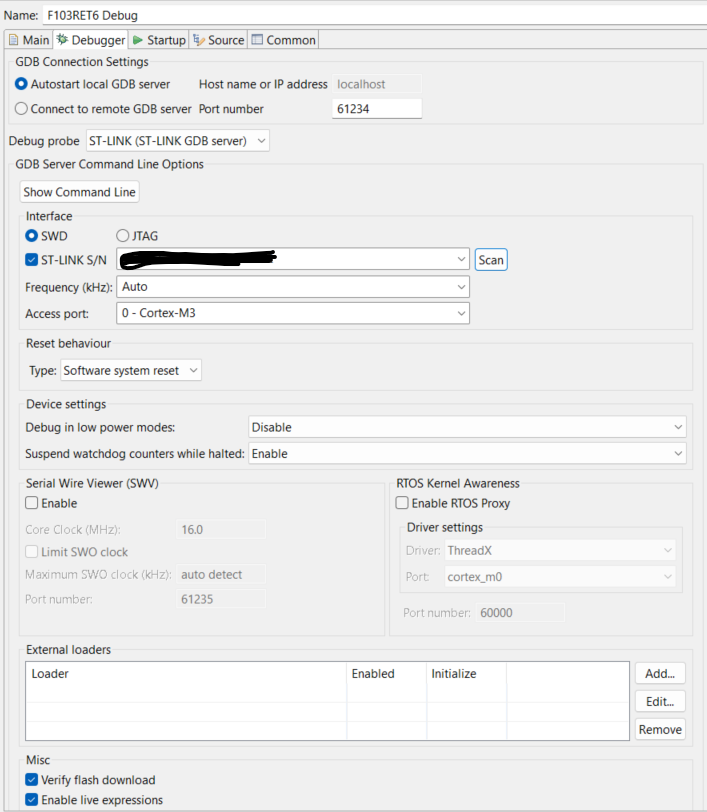Switch to the Common tab
Viewport: 707px width, 812px height.
pyautogui.click(x=284, y=40)
